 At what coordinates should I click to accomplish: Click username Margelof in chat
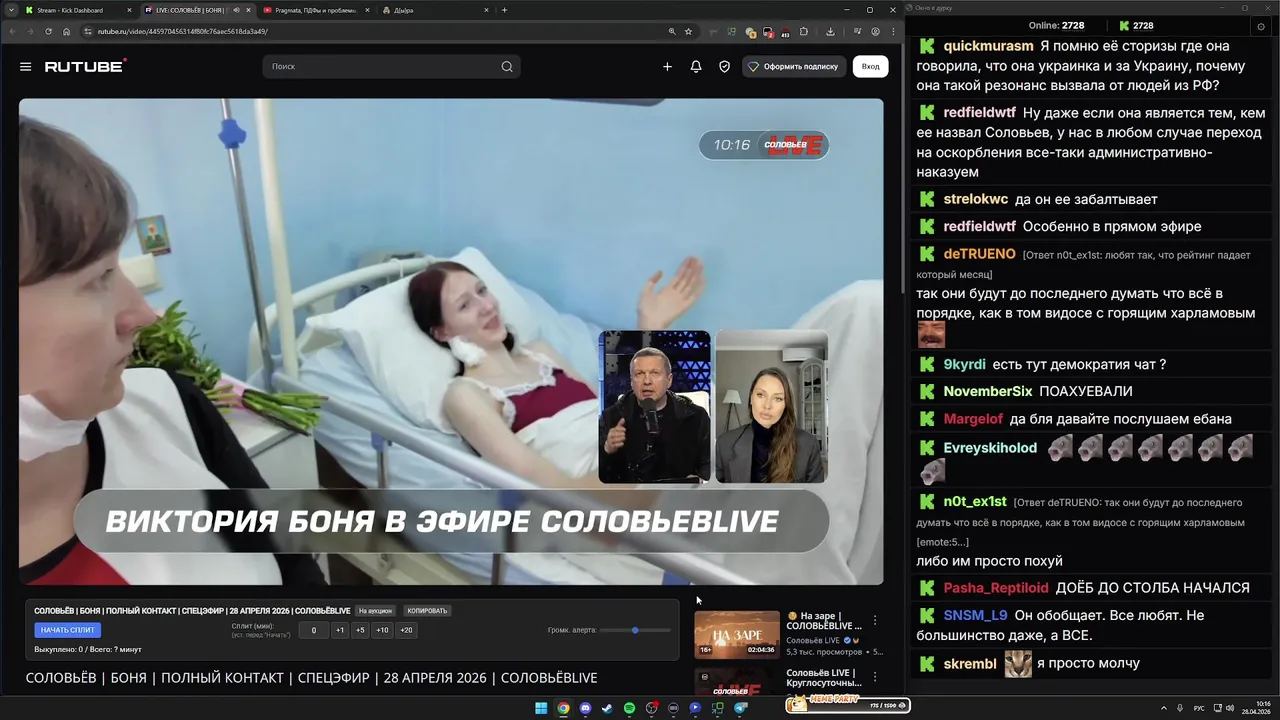tap(973, 419)
